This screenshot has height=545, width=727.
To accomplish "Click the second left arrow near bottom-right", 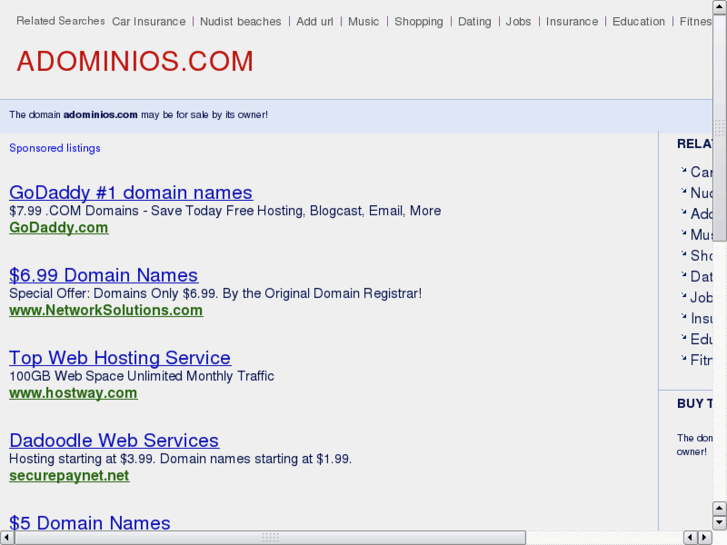I will click(691, 538).
